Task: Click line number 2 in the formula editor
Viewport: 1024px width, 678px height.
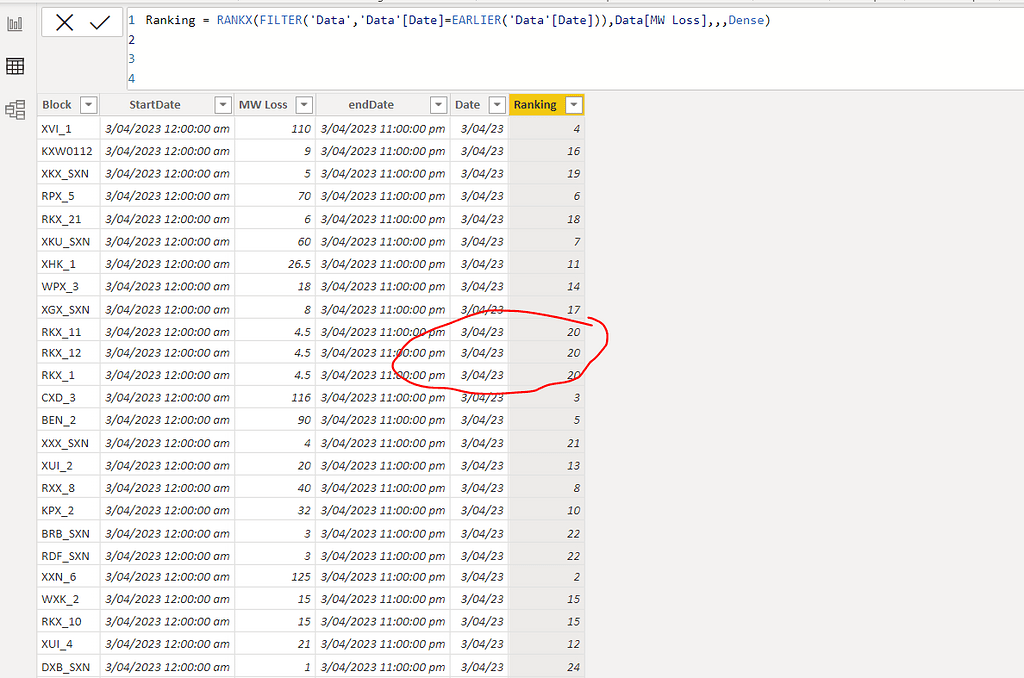Action: (x=131, y=40)
